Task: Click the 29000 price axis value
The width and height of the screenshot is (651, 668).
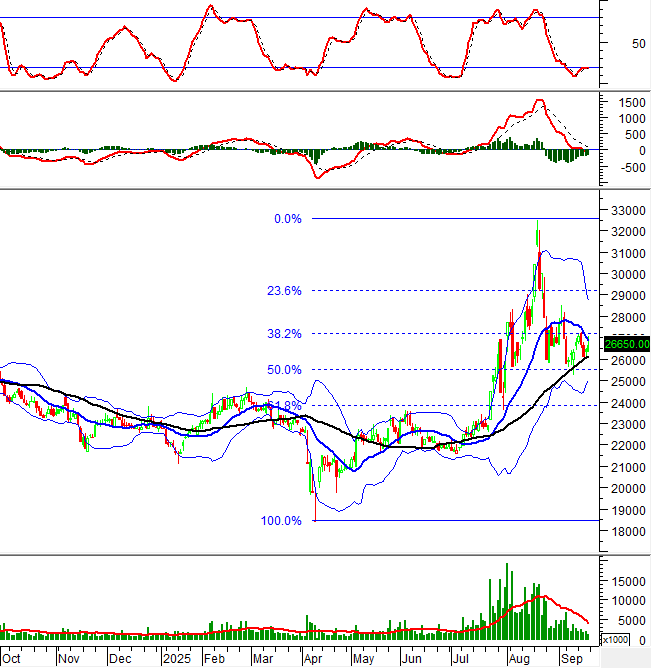Action: (628, 296)
